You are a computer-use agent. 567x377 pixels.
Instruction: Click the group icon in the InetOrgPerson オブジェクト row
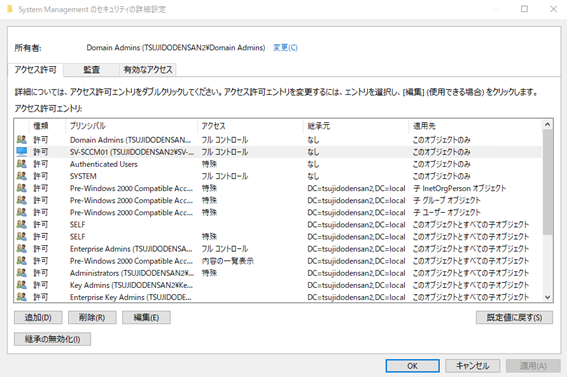(22, 188)
